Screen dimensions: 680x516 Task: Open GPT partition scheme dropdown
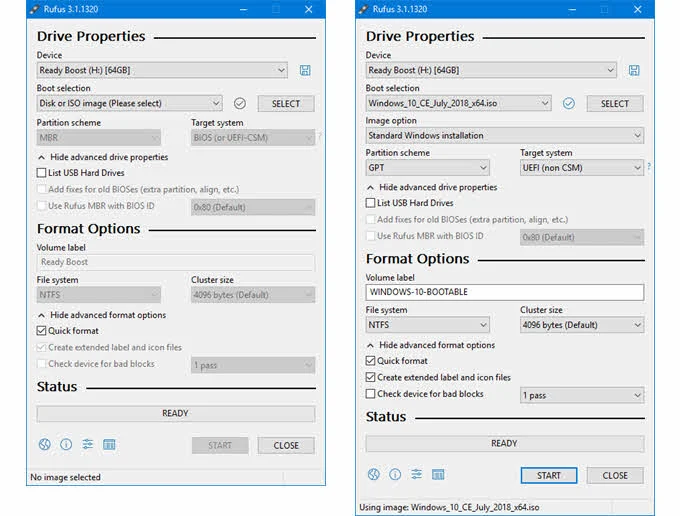click(x=428, y=168)
